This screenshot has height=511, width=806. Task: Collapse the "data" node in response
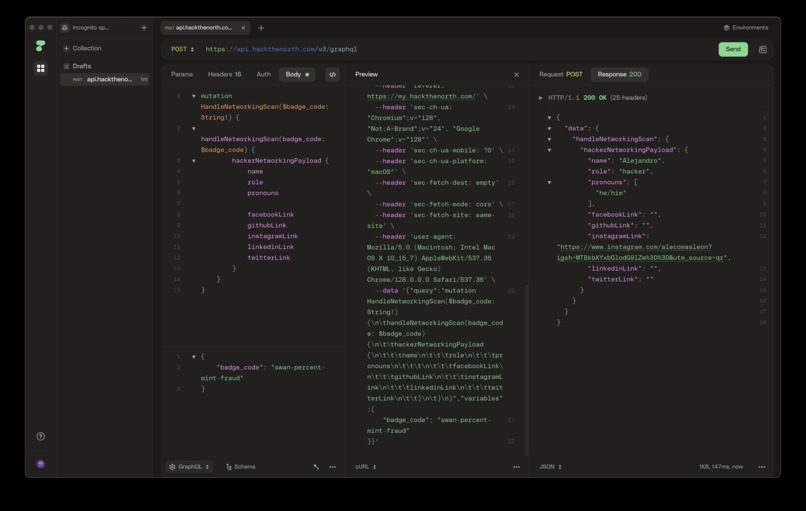click(x=549, y=129)
